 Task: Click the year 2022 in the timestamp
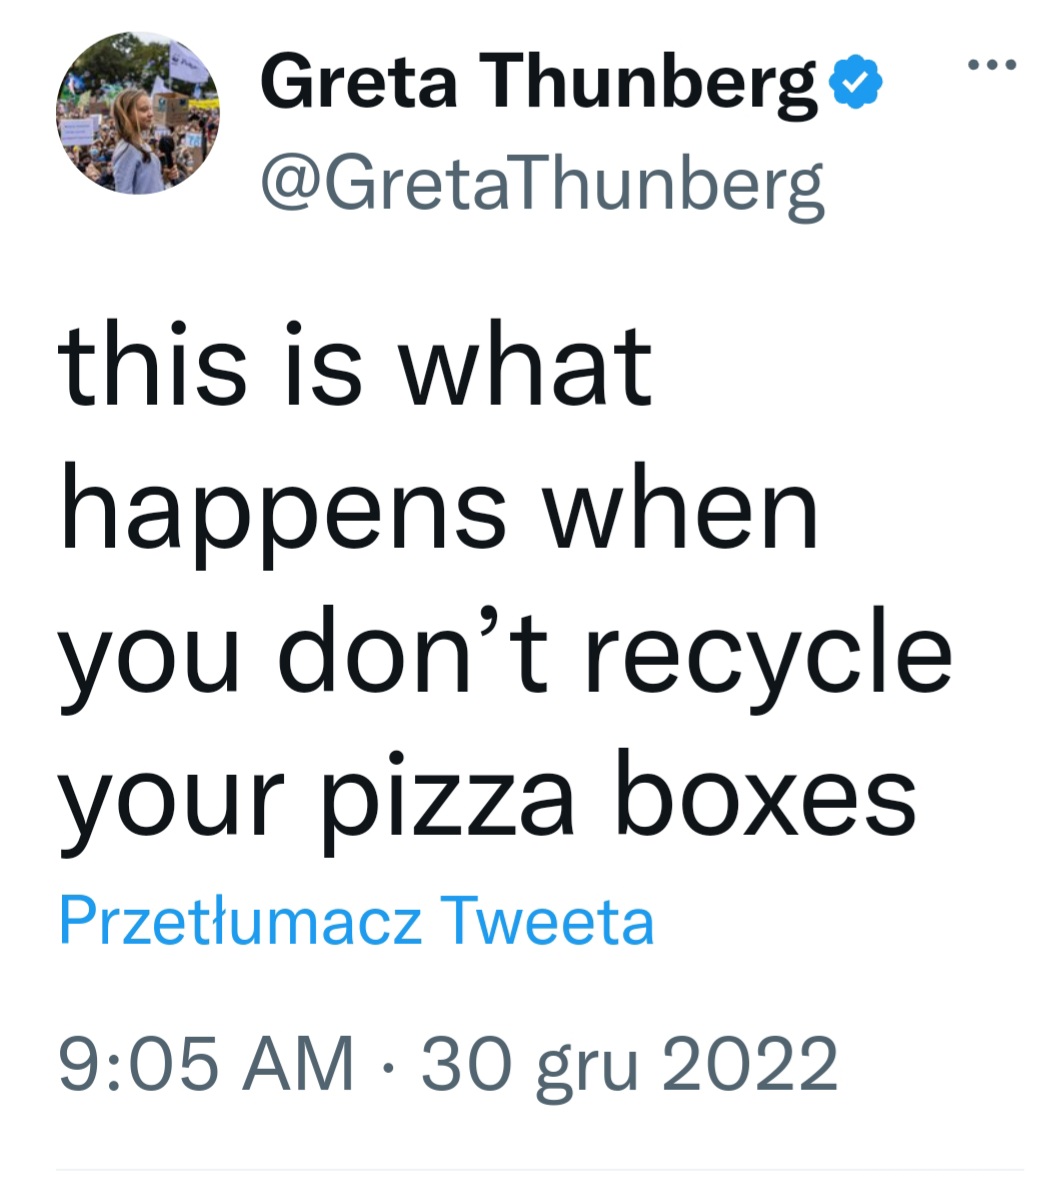point(749,1063)
